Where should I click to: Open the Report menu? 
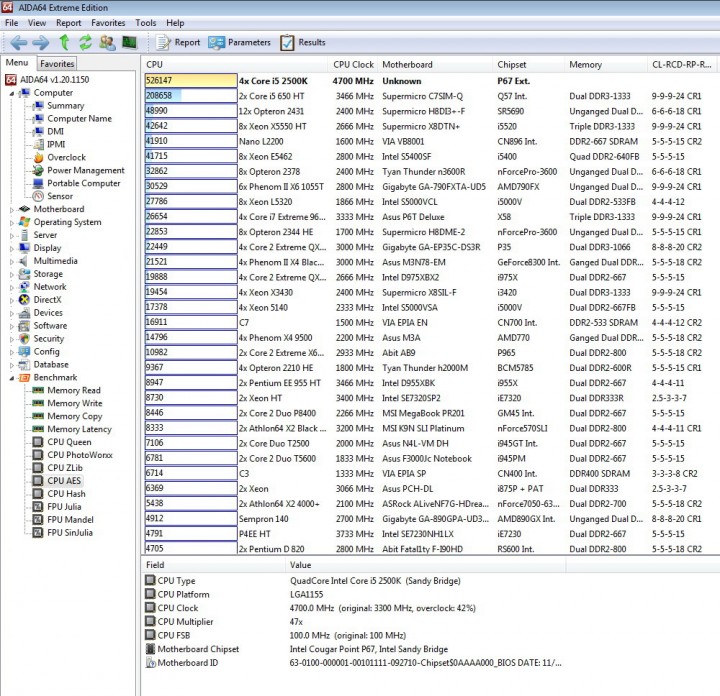[x=68, y=22]
